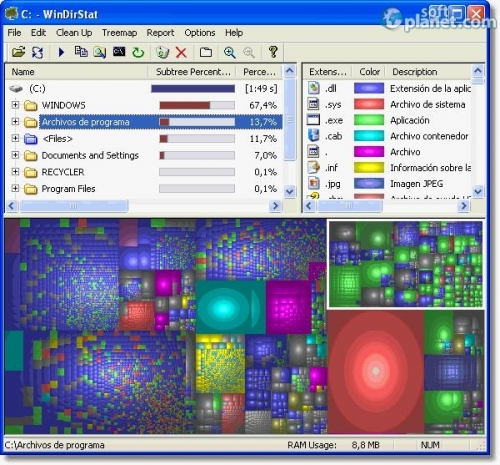Viewport: 500px width, 465px height.
Task: Click the green .exe color swatch
Action: (369, 120)
